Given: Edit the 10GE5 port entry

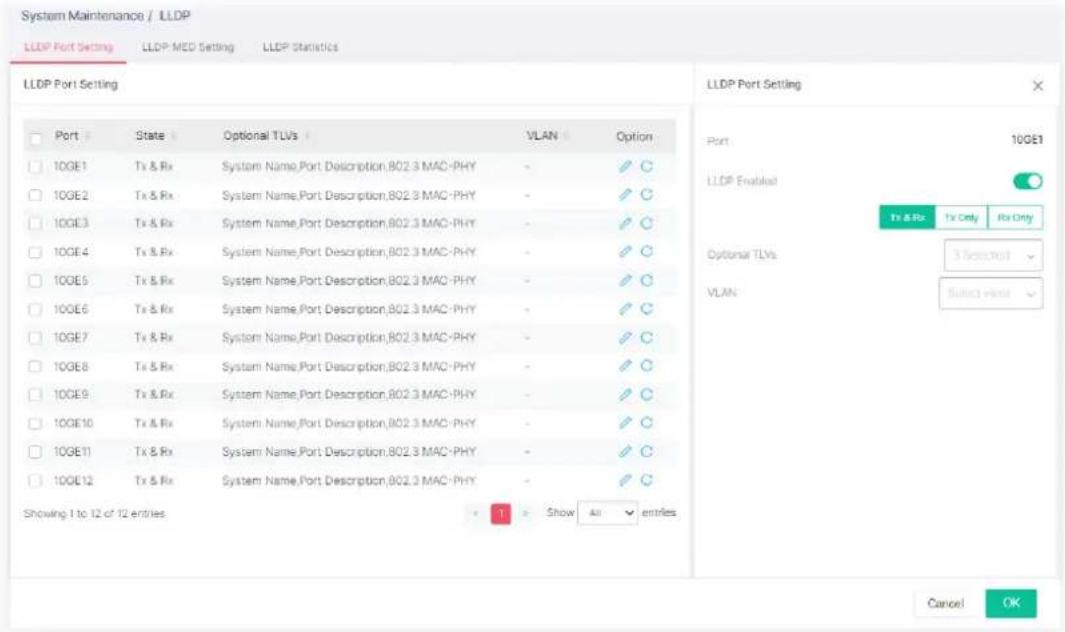Looking at the screenshot, I should pyautogui.click(x=626, y=281).
